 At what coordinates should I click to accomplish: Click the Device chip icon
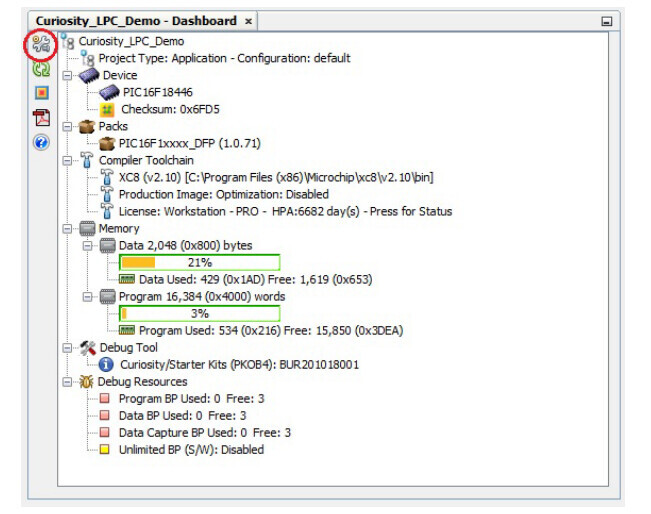pyautogui.click(x=89, y=76)
